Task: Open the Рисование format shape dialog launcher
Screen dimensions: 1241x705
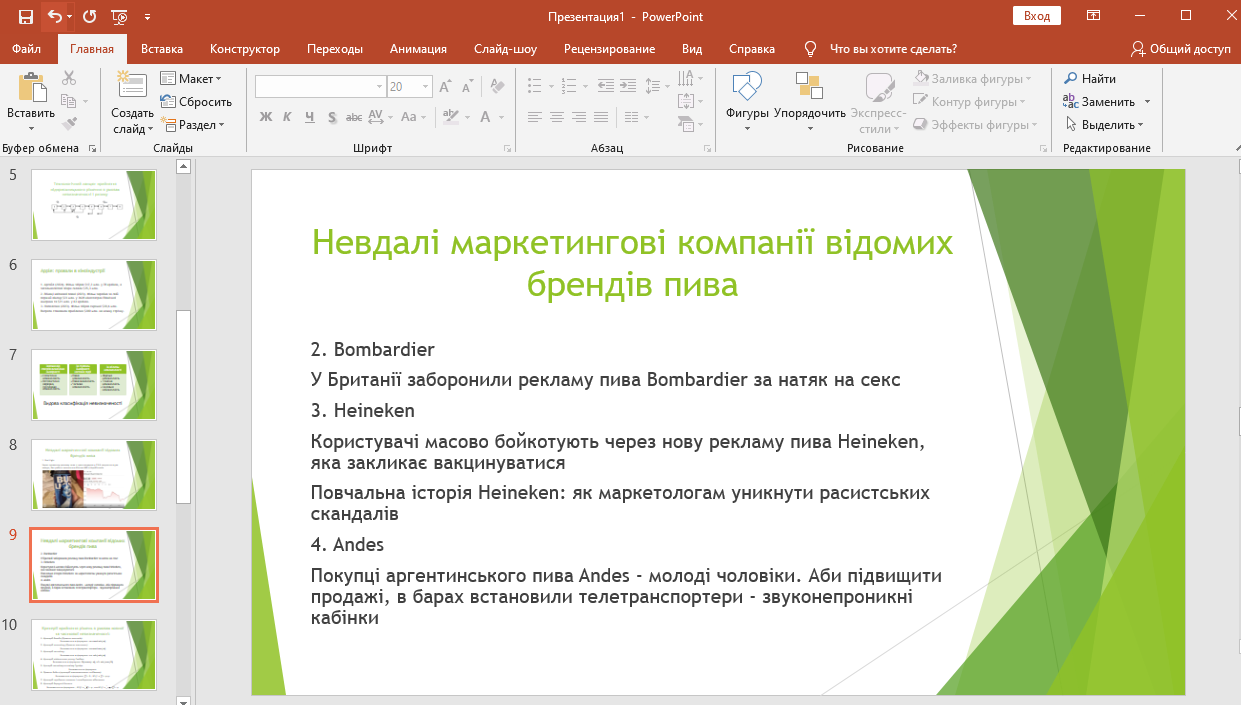Action: click(x=1041, y=148)
